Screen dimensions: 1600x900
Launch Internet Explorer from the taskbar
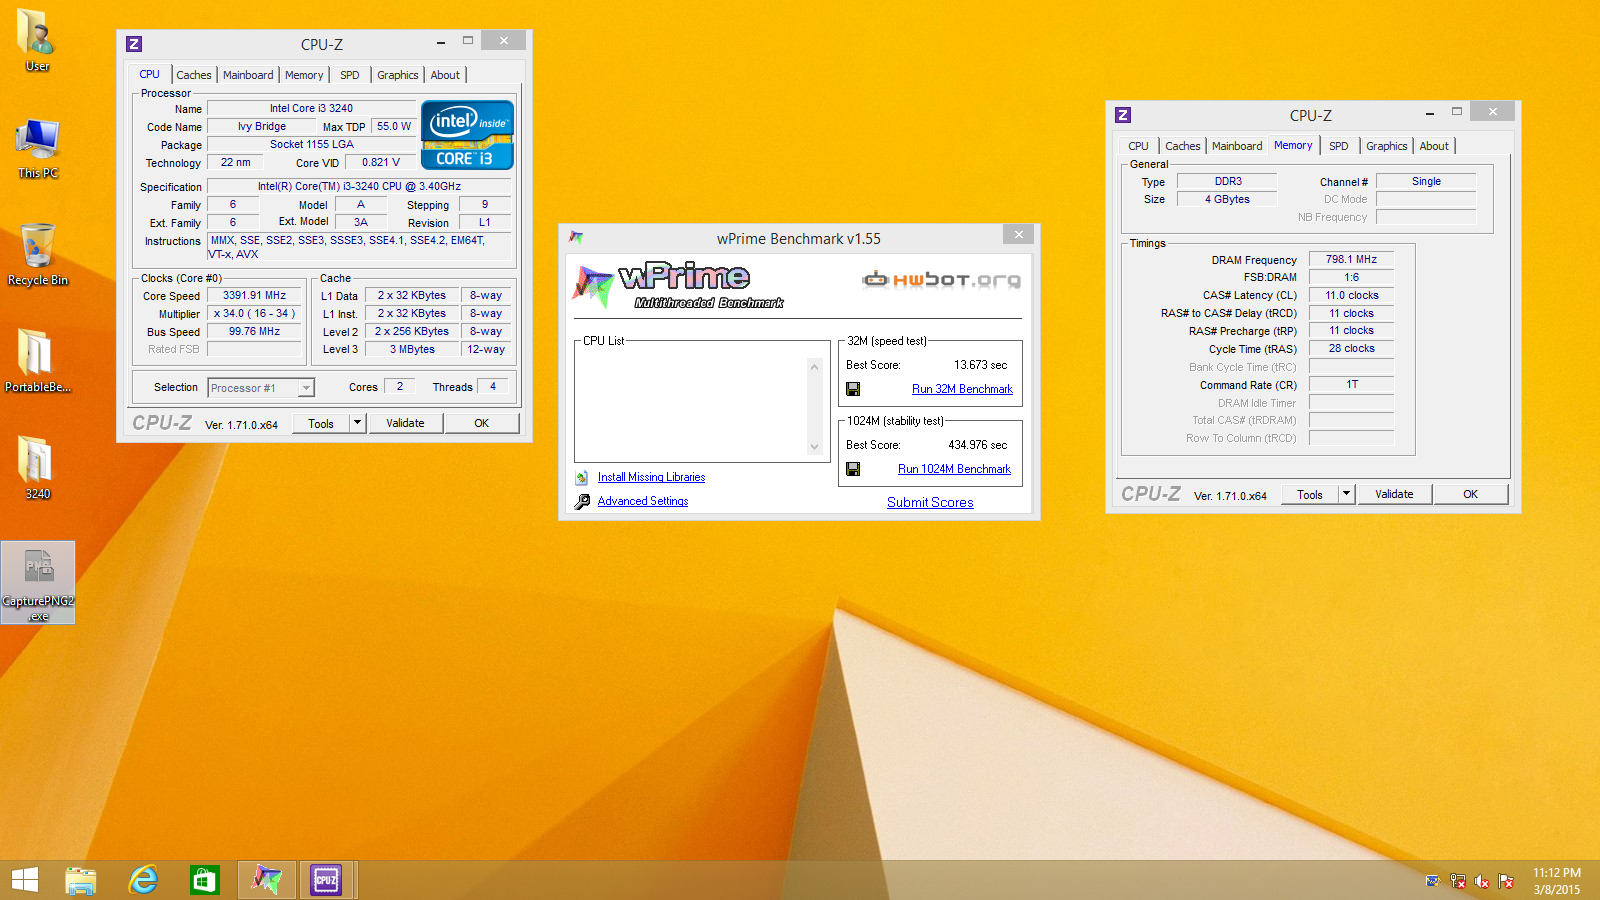[x=143, y=880]
